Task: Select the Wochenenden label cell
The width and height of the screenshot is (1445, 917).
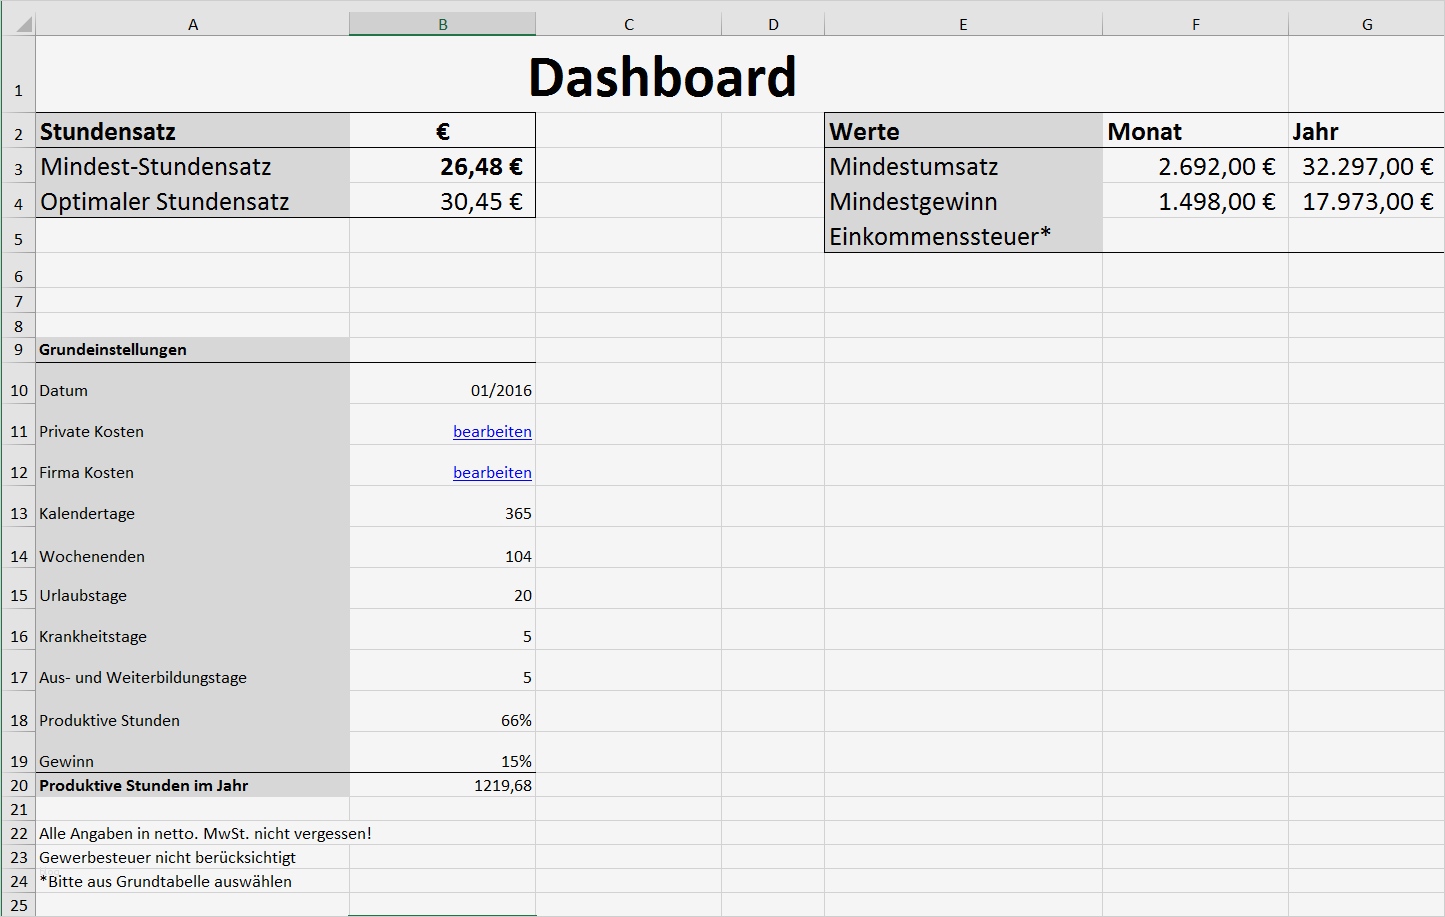Action: [x=193, y=547]
